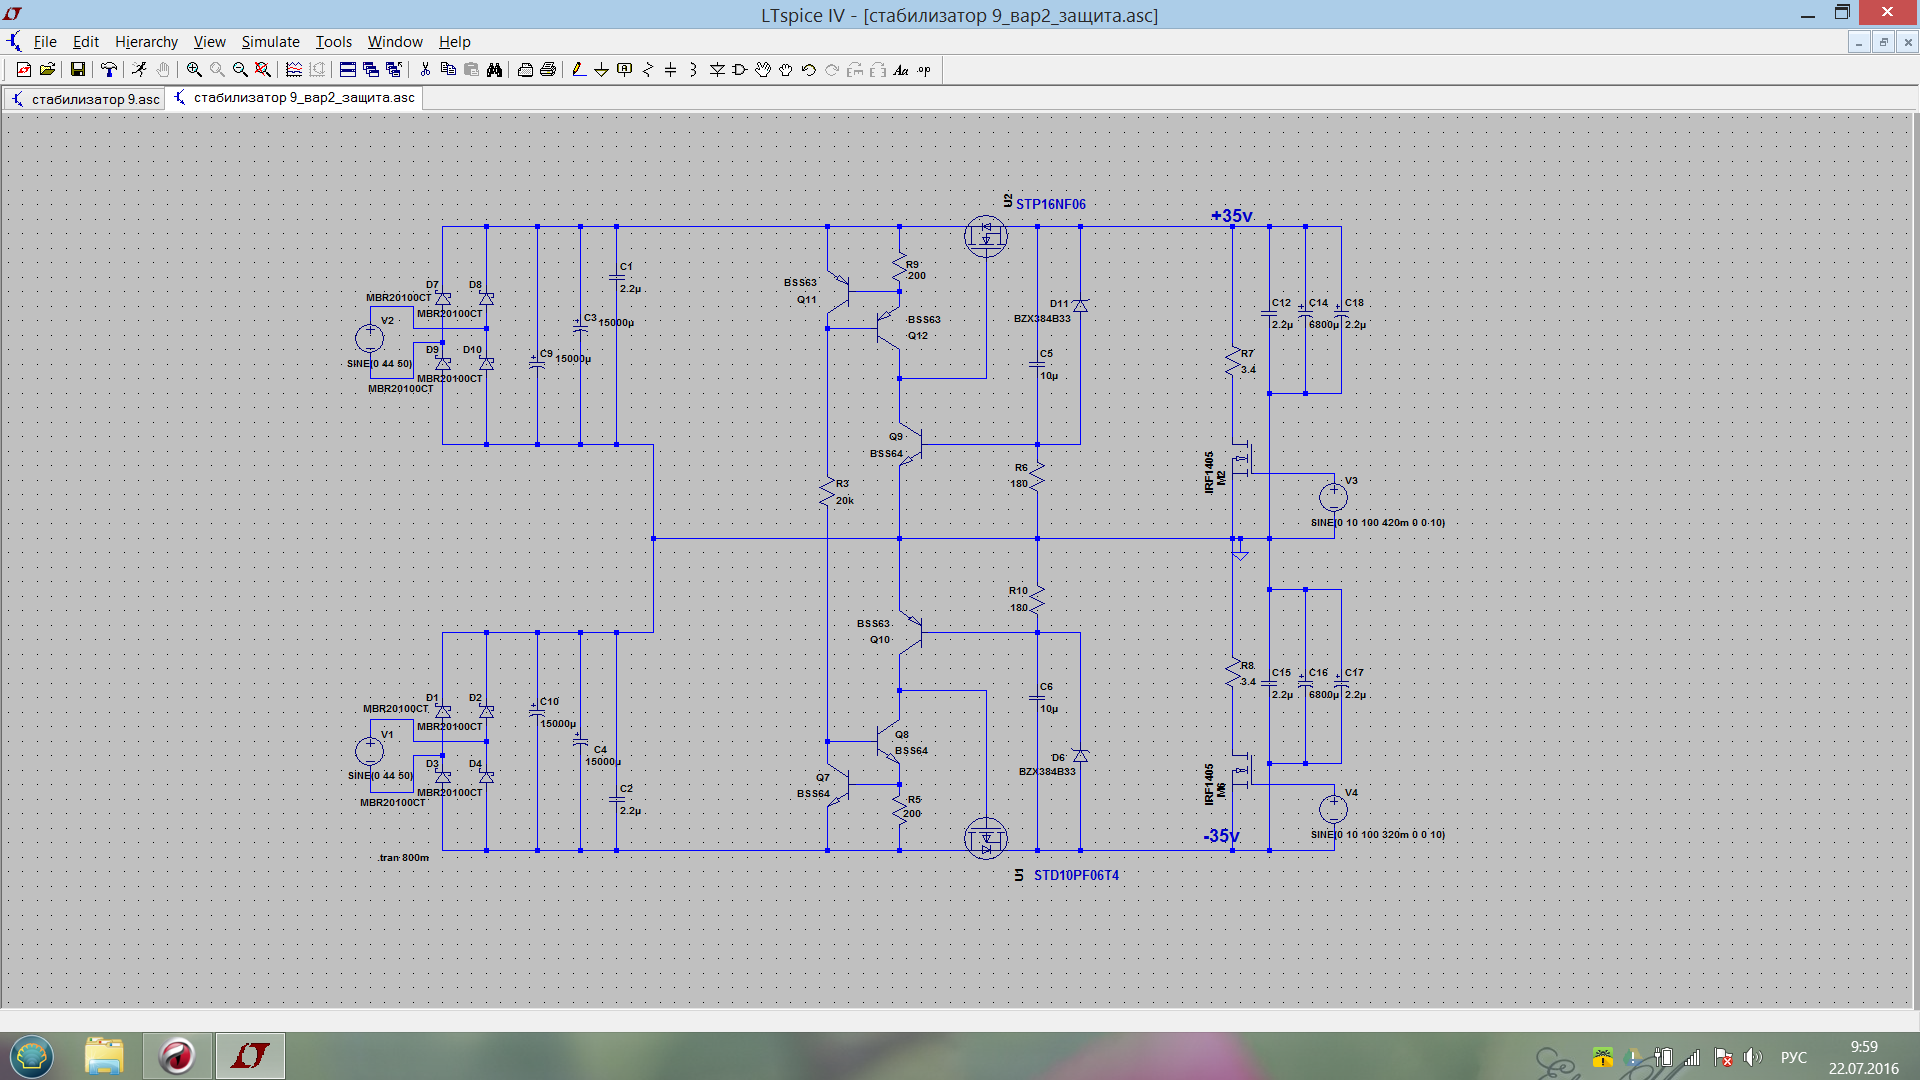Click the .tran 800m directive text

point(403,858)
